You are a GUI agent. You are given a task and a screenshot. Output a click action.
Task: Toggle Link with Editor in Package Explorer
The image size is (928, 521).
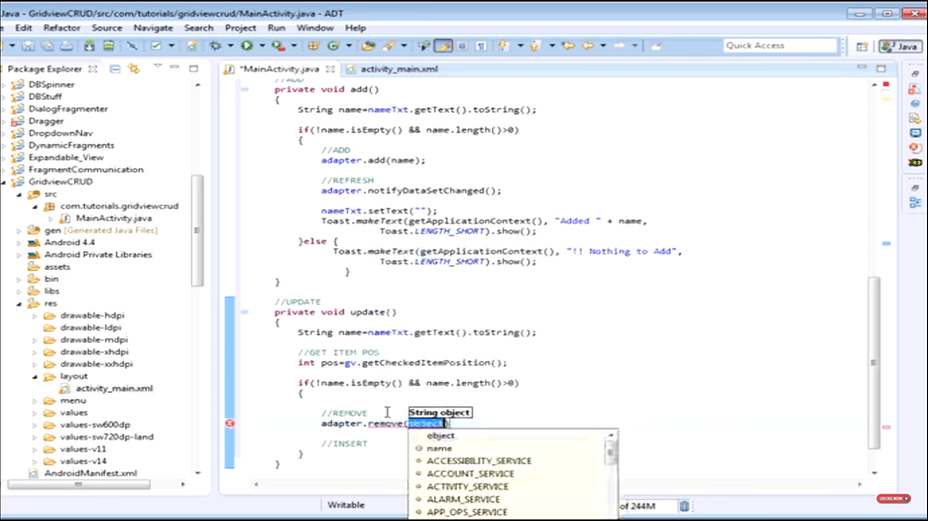click(x=134, y=69)
